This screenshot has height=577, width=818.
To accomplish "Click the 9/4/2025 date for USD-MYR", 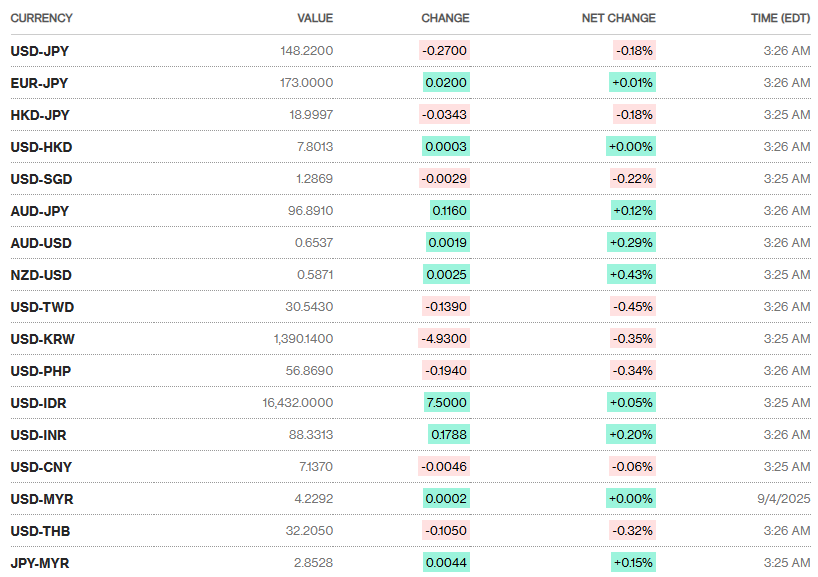I will tap(783, 499).
